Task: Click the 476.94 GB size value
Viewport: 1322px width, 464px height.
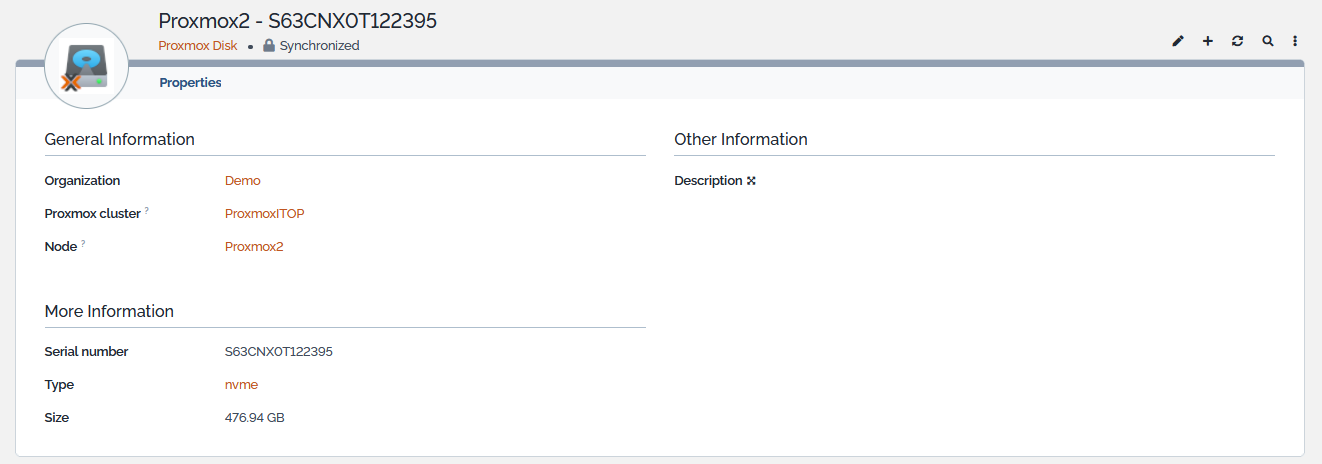Action: coord(254,418)
